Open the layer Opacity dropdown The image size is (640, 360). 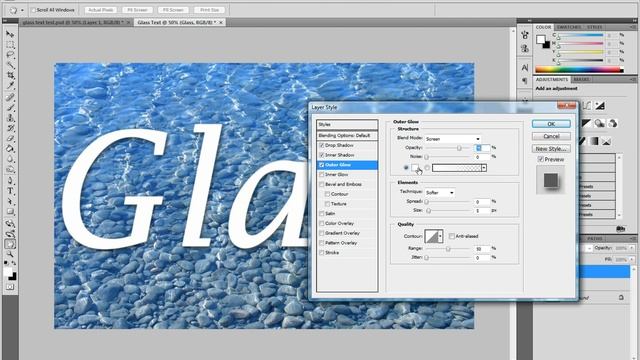[632, 248]
